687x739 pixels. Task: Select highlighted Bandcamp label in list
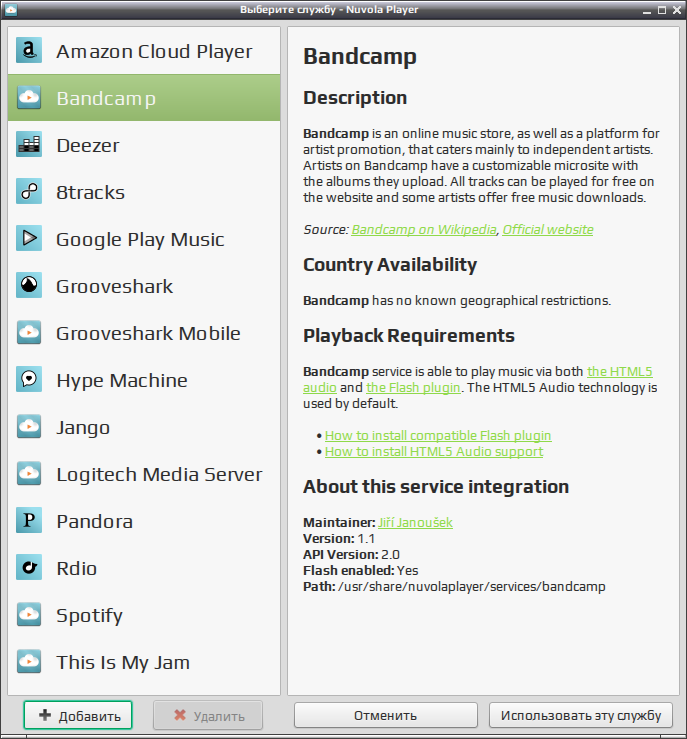[x=106, y=99]
